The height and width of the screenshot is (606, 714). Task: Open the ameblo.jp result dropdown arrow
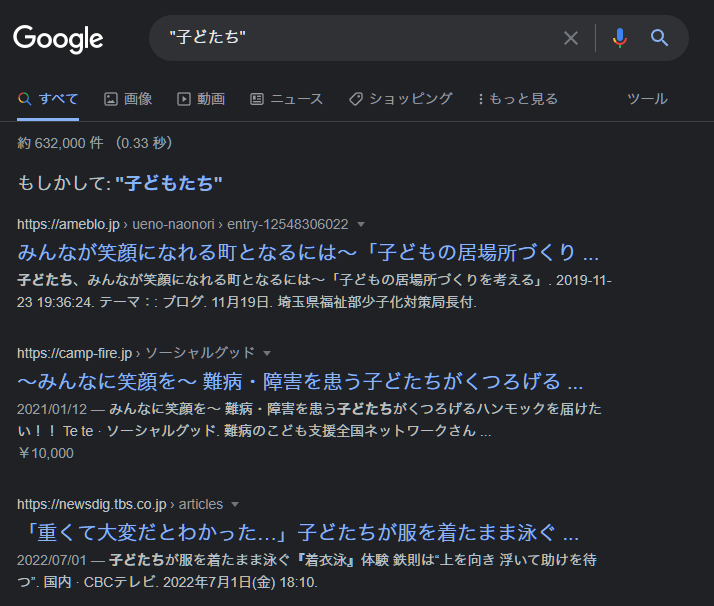tap(361, 224)
